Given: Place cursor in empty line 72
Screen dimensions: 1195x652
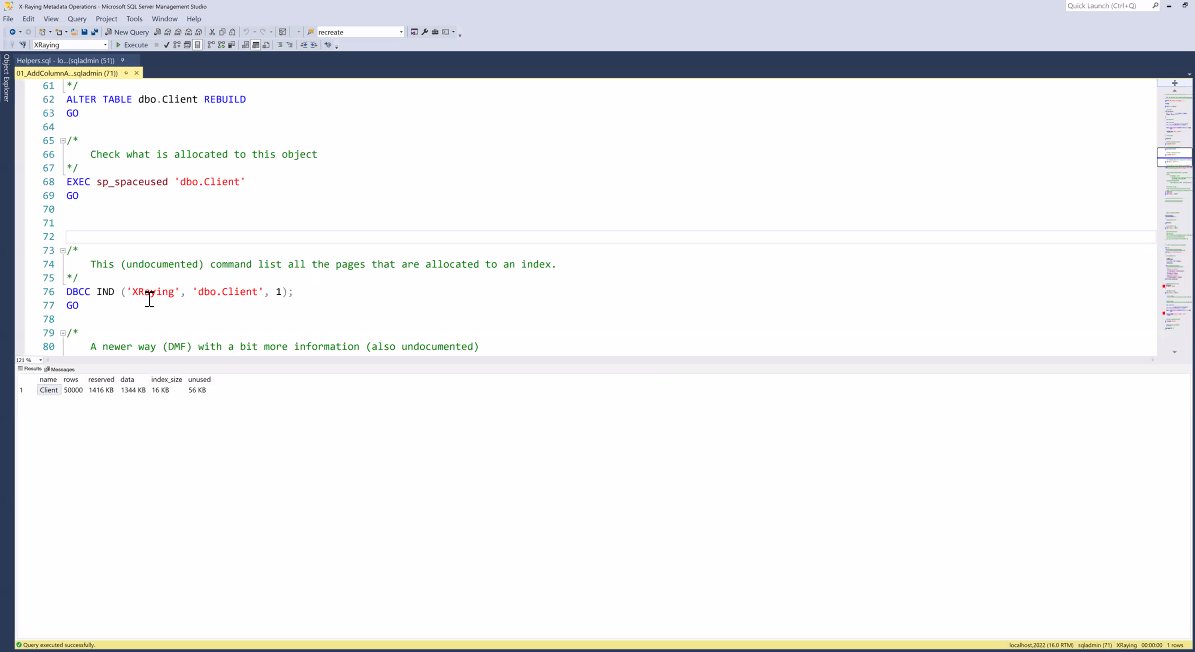Looking at the screenshot, I should click(x=610, y=237).
